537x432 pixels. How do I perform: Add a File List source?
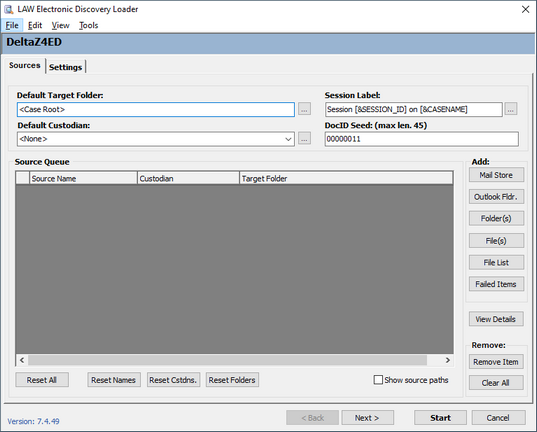pos(496,262)
